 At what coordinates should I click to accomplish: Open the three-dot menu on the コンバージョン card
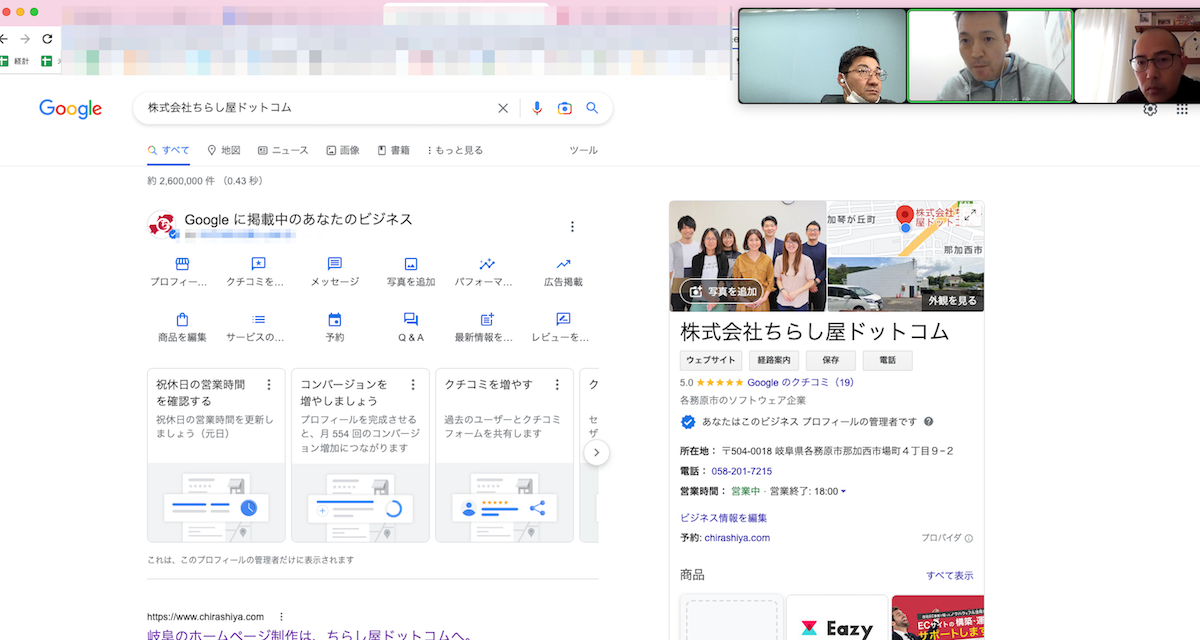pyautogui.click(x=413, y=385)
